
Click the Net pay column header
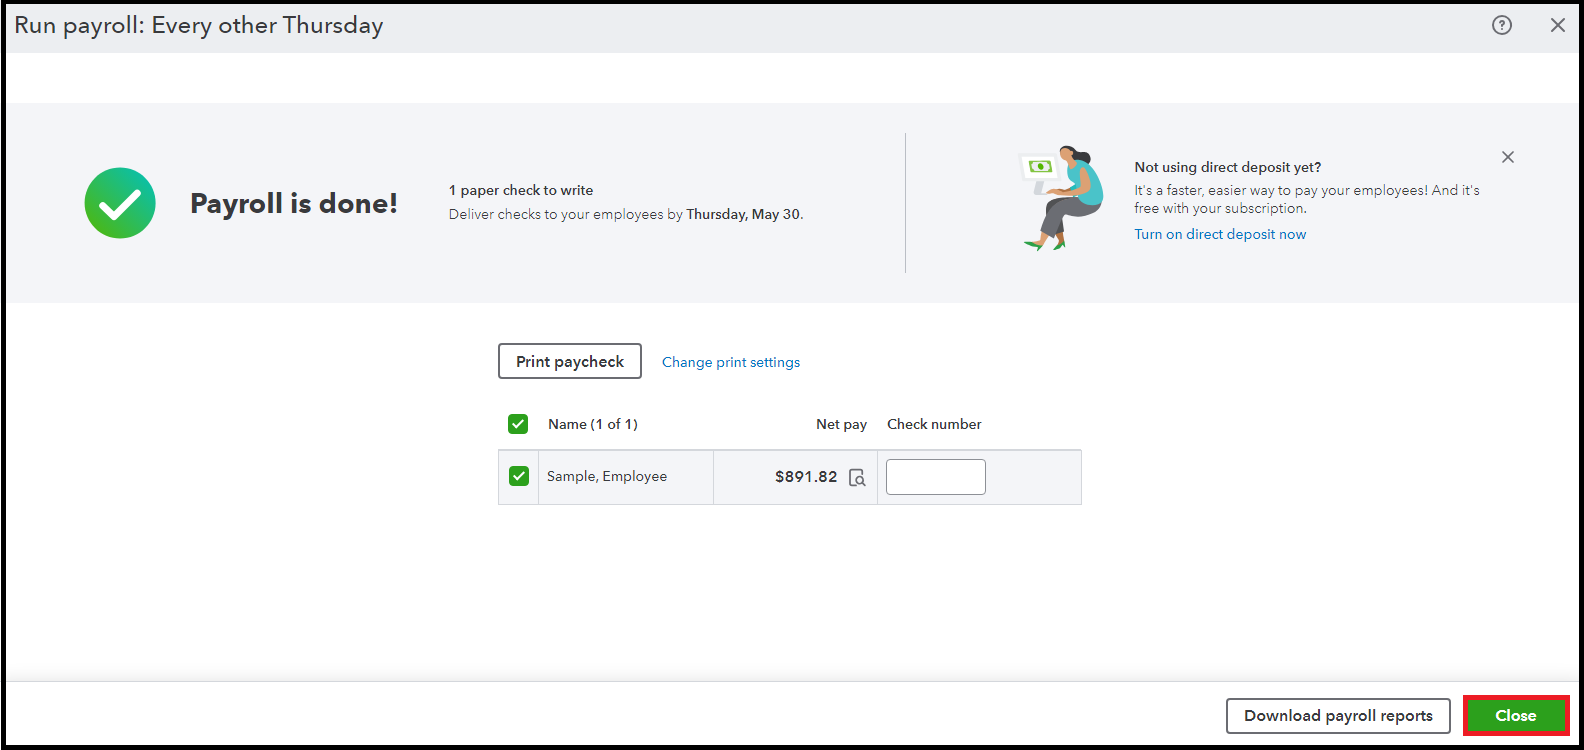(x=841, y=424)
